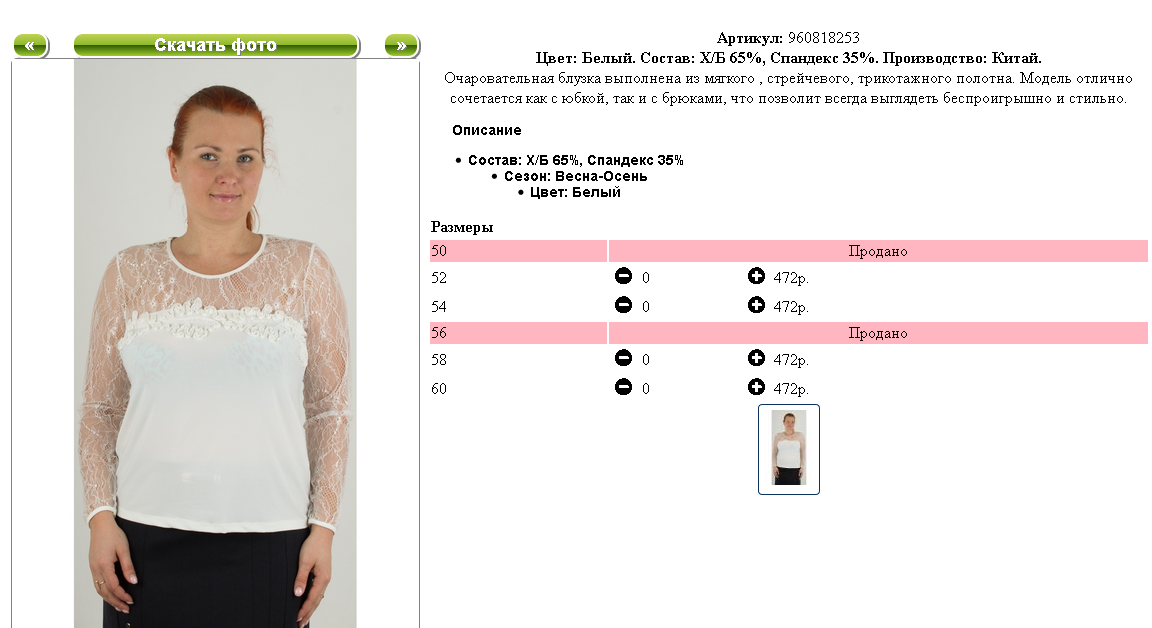The width and height of the screenshot is (1152, 628).
Task: Increase quantity for size 52
Action: (x=756, y=276)
